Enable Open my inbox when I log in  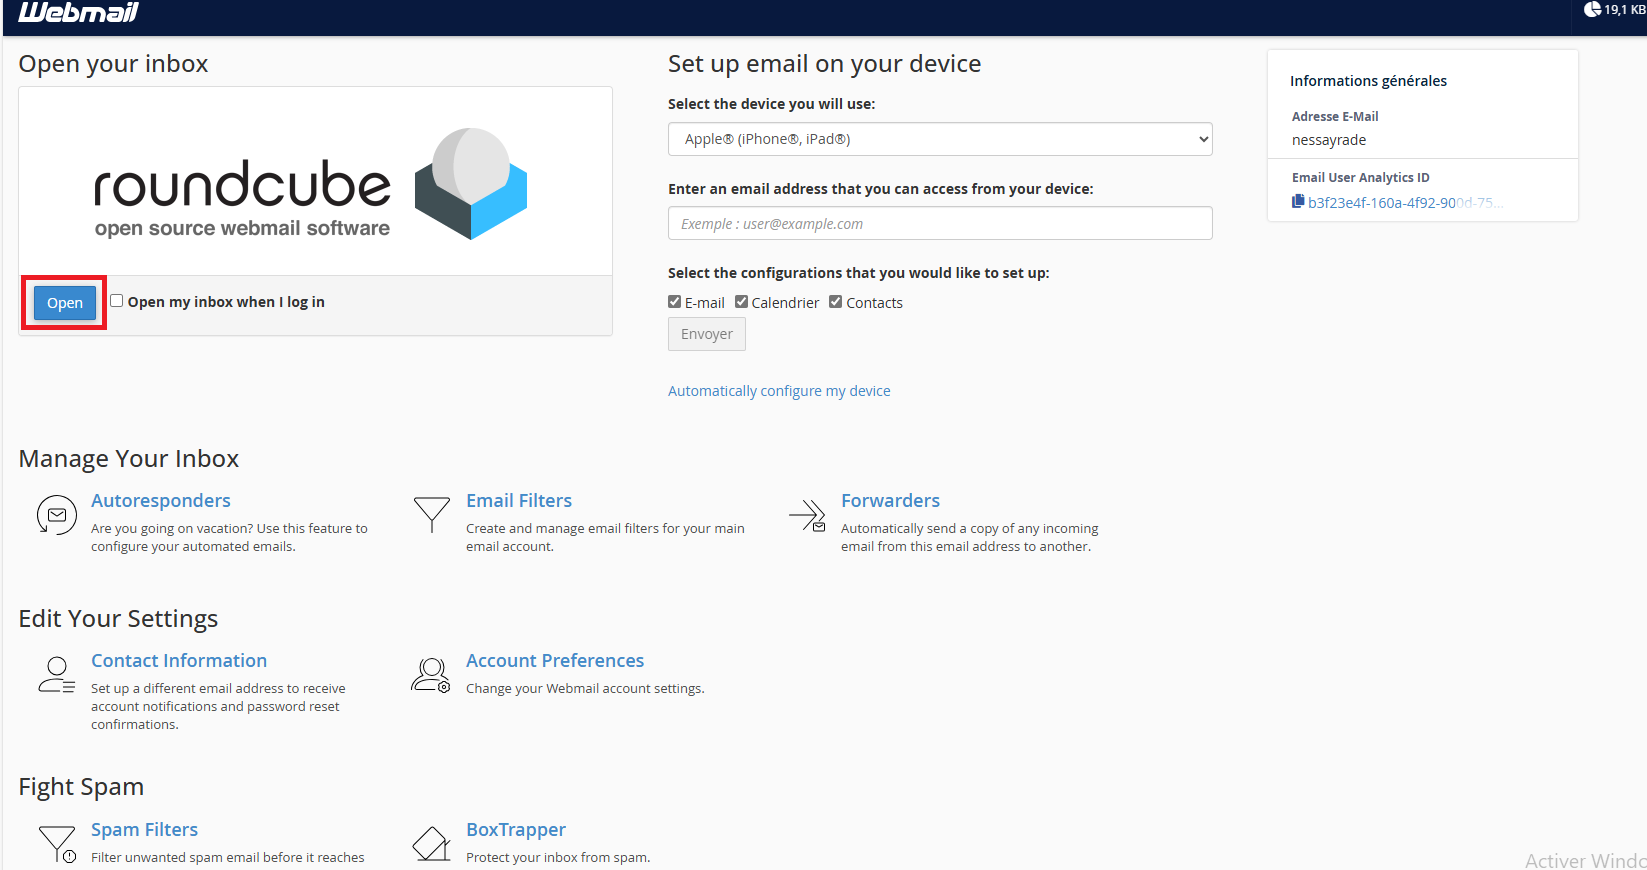tap(117, 301)
